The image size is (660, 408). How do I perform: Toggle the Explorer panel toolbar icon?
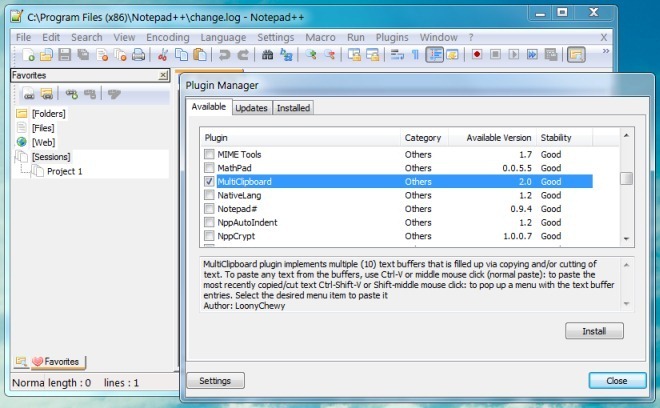576,55
